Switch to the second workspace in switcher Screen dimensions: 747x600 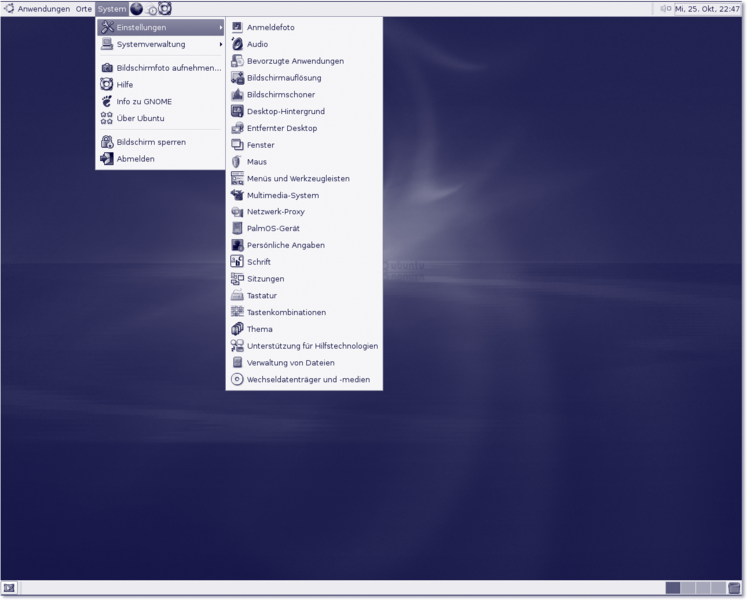coord(688,588)
